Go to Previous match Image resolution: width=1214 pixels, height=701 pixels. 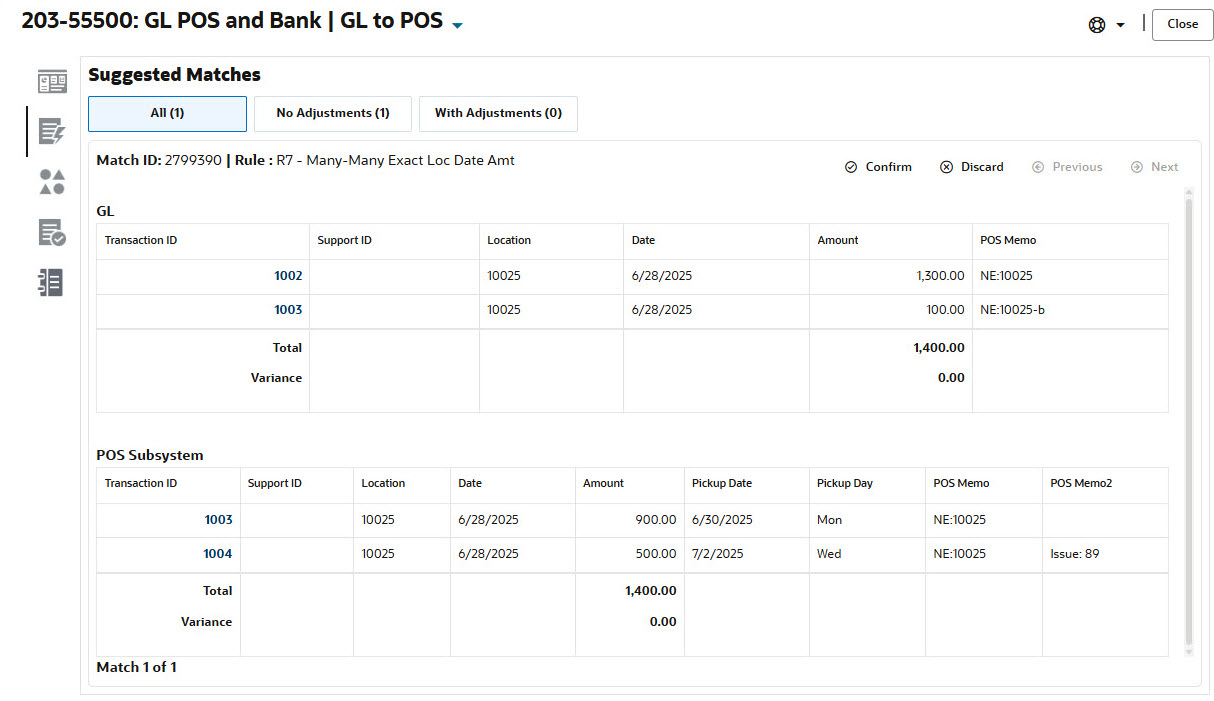(1066, 167)
